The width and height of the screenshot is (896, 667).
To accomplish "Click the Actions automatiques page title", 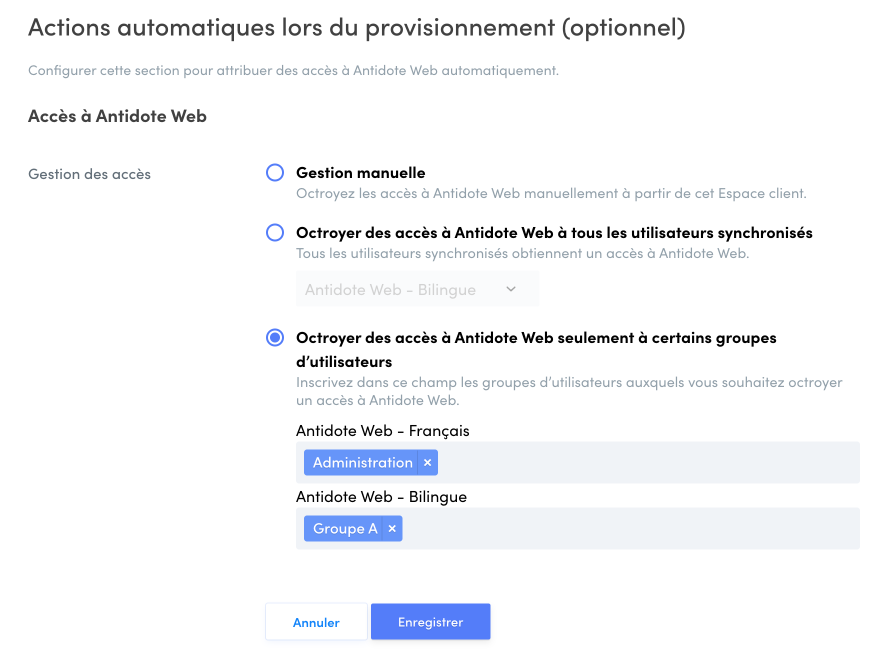I will coord(357,28).
